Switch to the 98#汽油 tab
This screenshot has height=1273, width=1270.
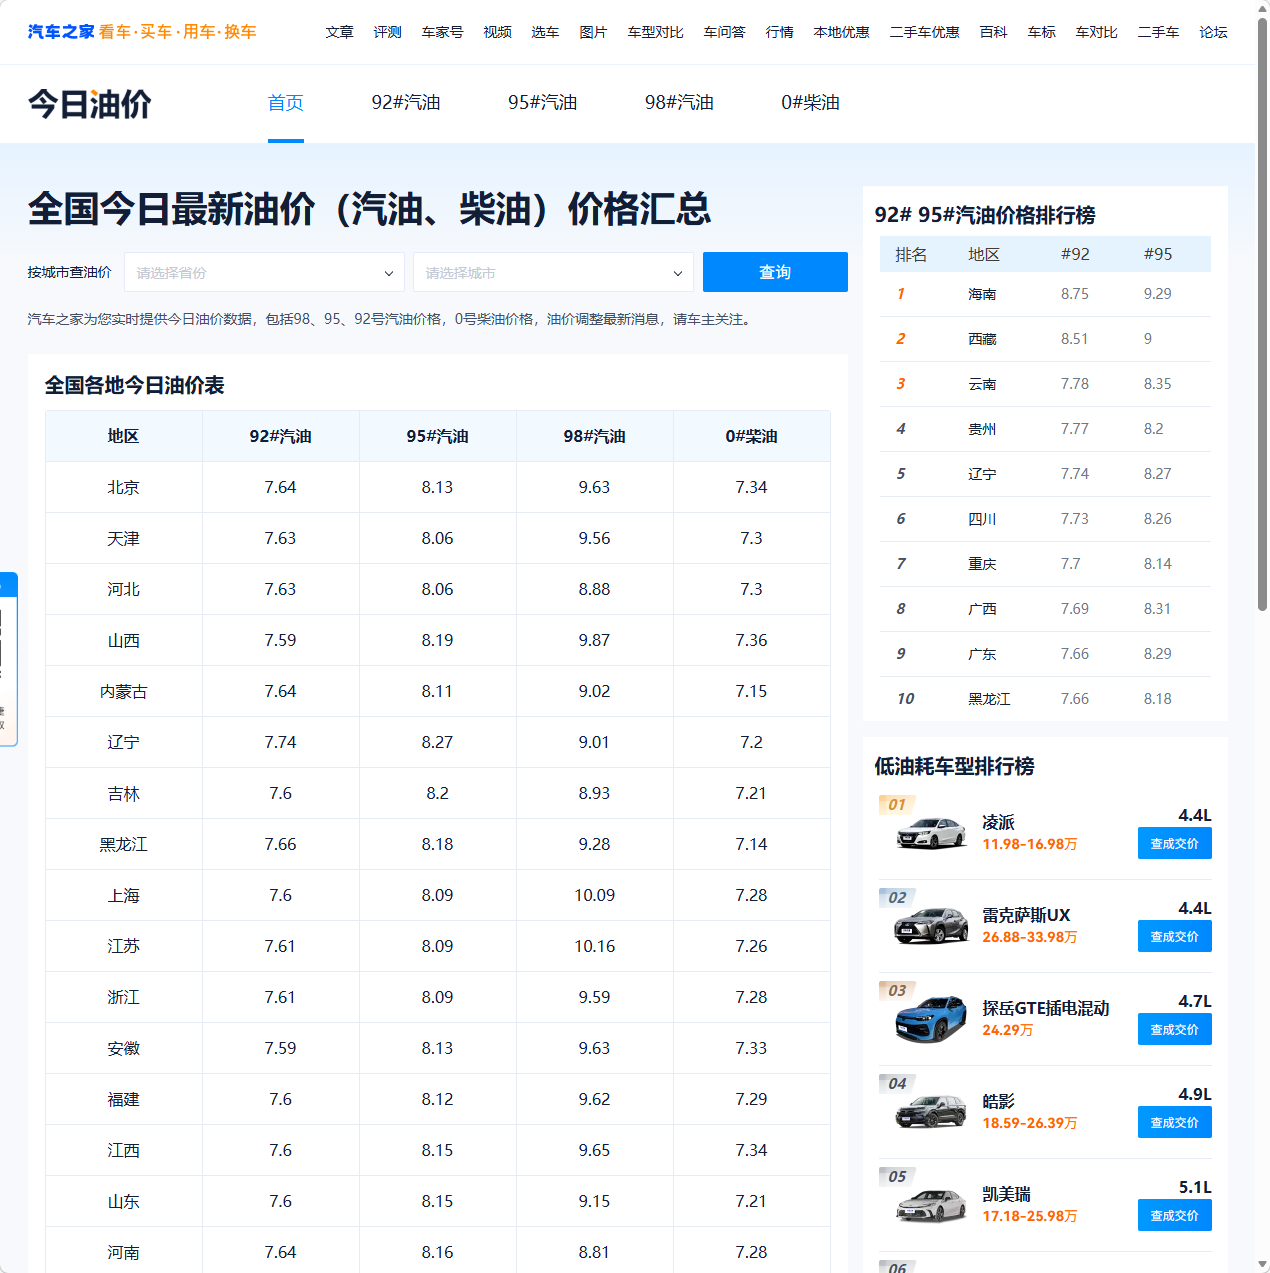point(680,102)
